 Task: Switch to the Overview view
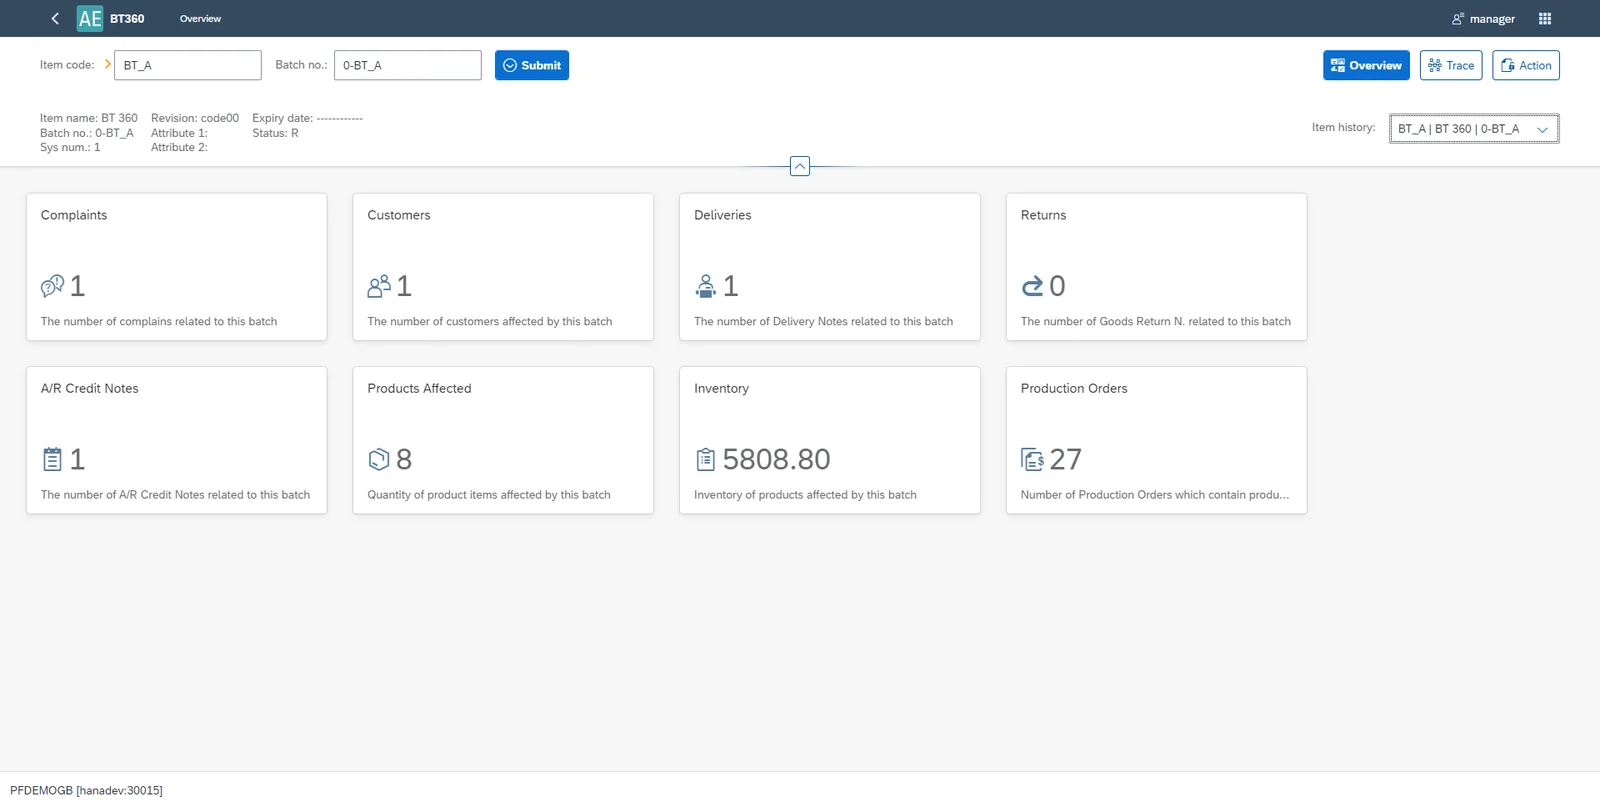(1366, 65)
